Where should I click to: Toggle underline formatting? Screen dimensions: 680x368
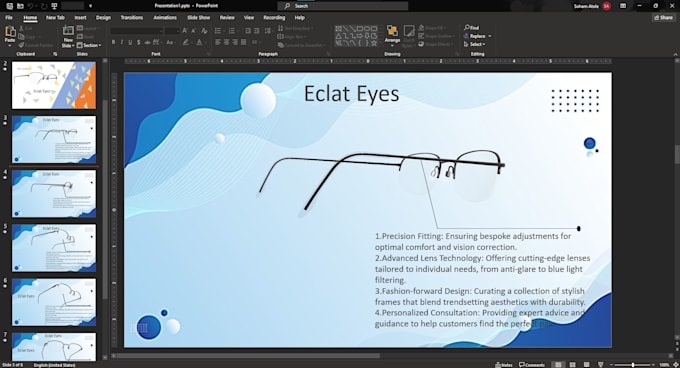(130, 42)
